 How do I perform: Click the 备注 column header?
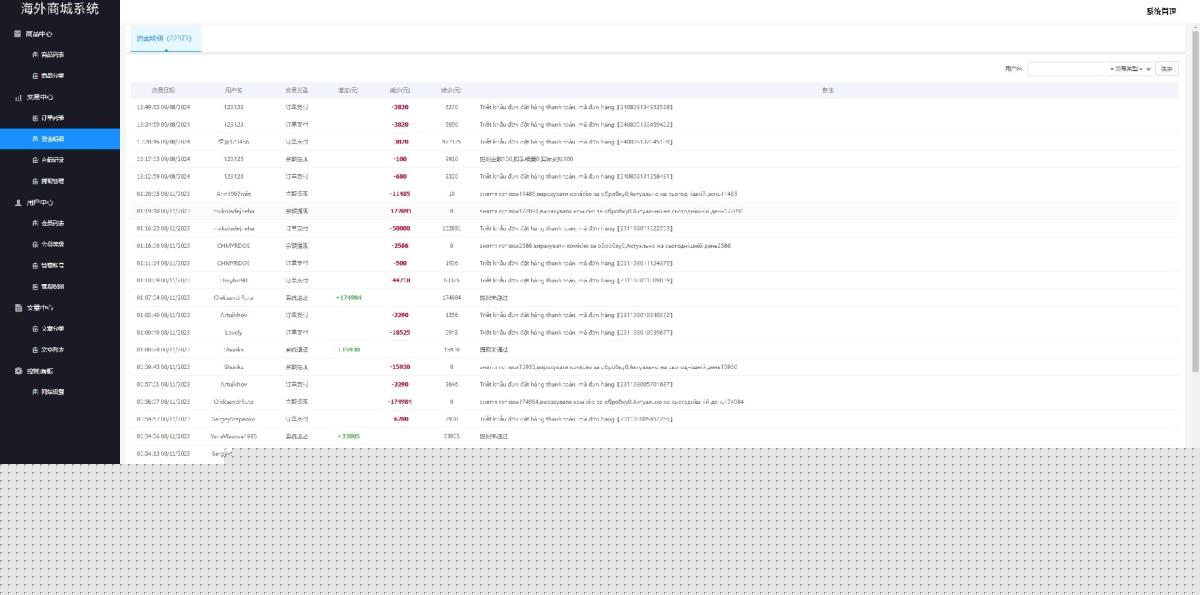pos(828,90)
